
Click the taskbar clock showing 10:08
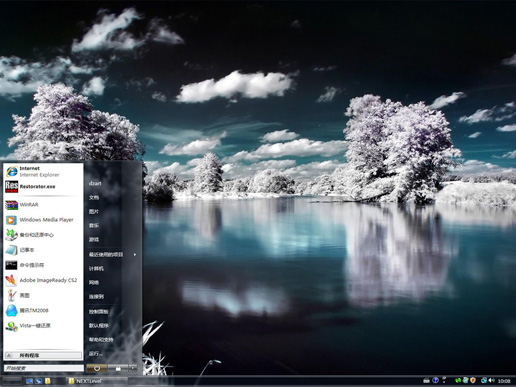[504, 381]
